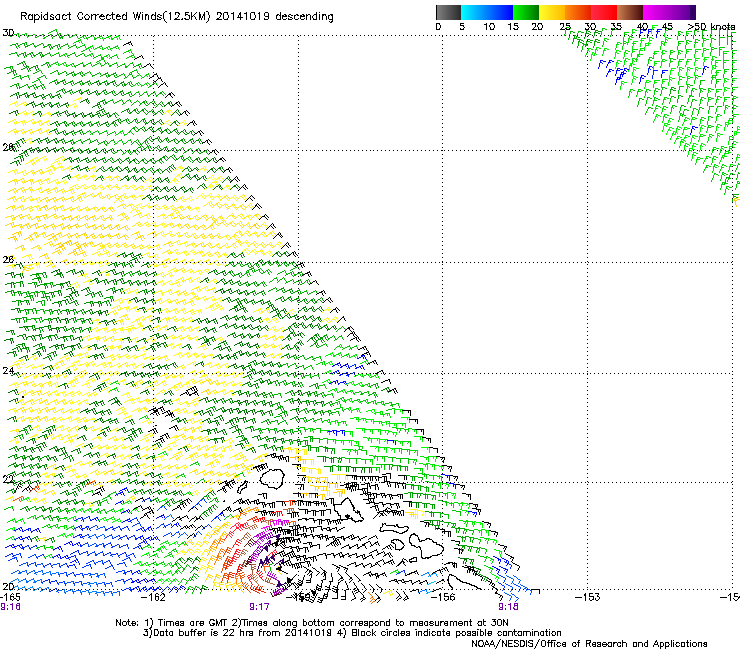Viewport: 740px width, 650px height.
Task: Click the purple 9:17 time stamp
Action: 259,607
